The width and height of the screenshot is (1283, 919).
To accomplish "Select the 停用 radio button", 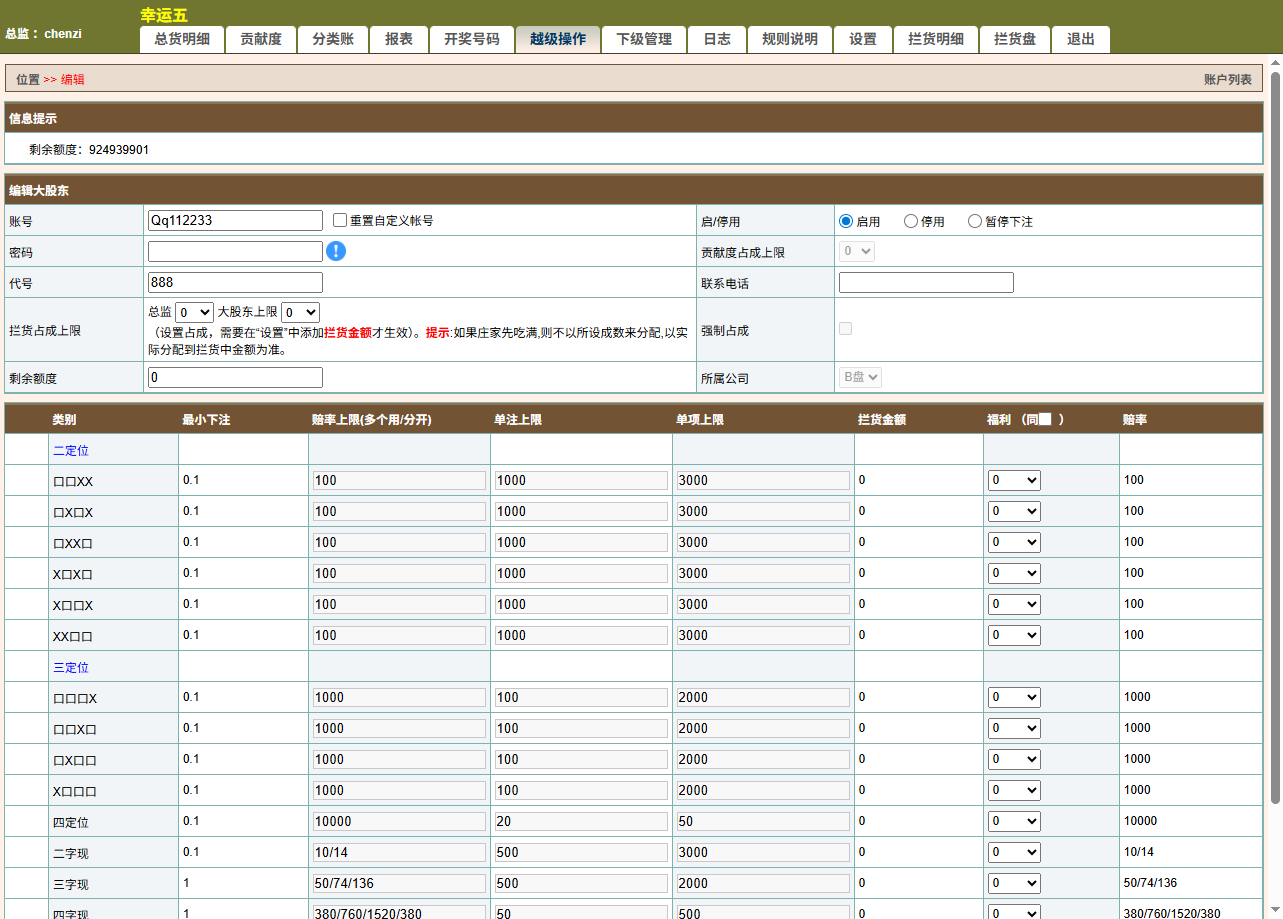I will pyautogui.click(x=910, y=221).
